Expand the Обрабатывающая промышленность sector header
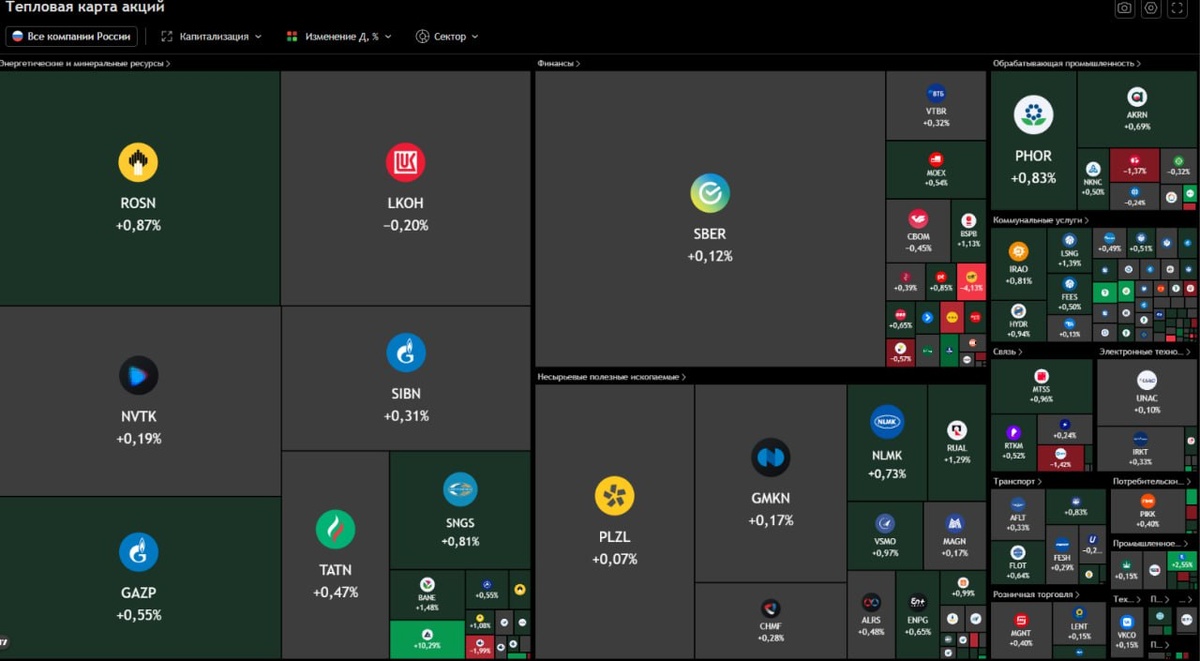The height and width of the screenshot is (661, 1200). pos(1067,63)
